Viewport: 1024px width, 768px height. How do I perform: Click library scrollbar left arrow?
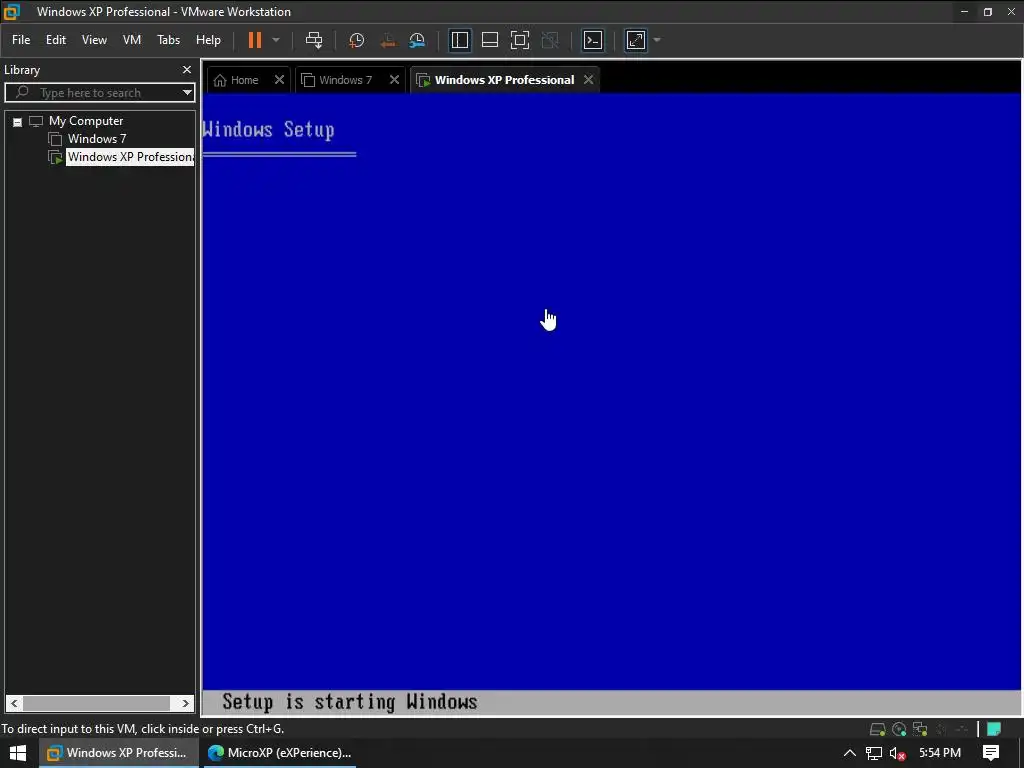coord(14,703)
